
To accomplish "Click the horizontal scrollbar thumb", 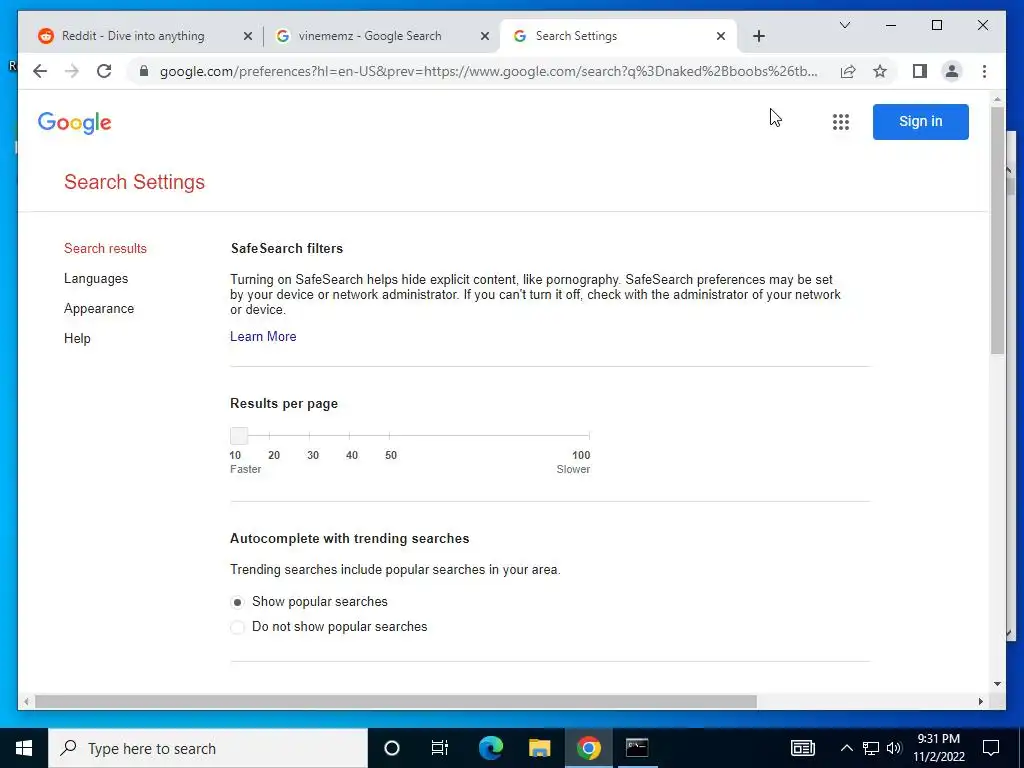I will pos(395,701).
